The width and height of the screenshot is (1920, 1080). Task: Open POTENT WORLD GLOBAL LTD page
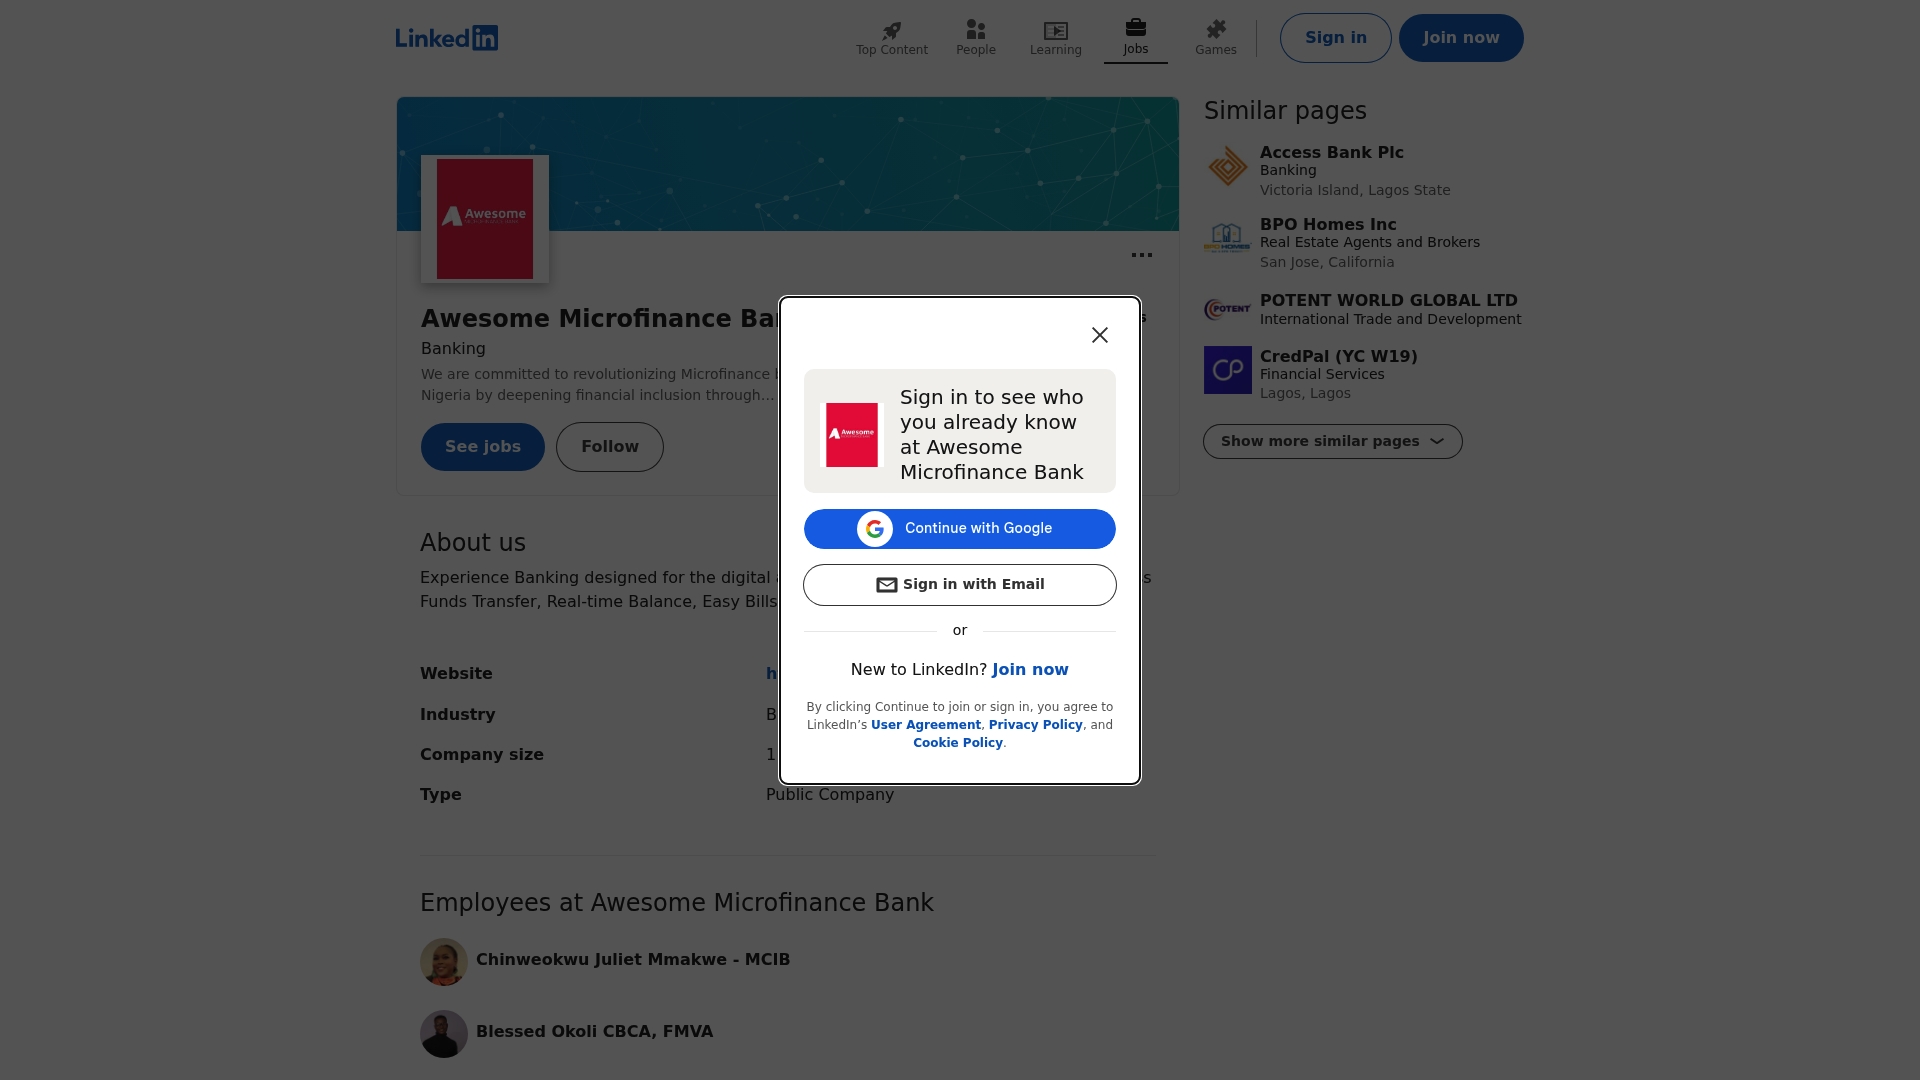pyautogui.click(x=1389, y=301)
